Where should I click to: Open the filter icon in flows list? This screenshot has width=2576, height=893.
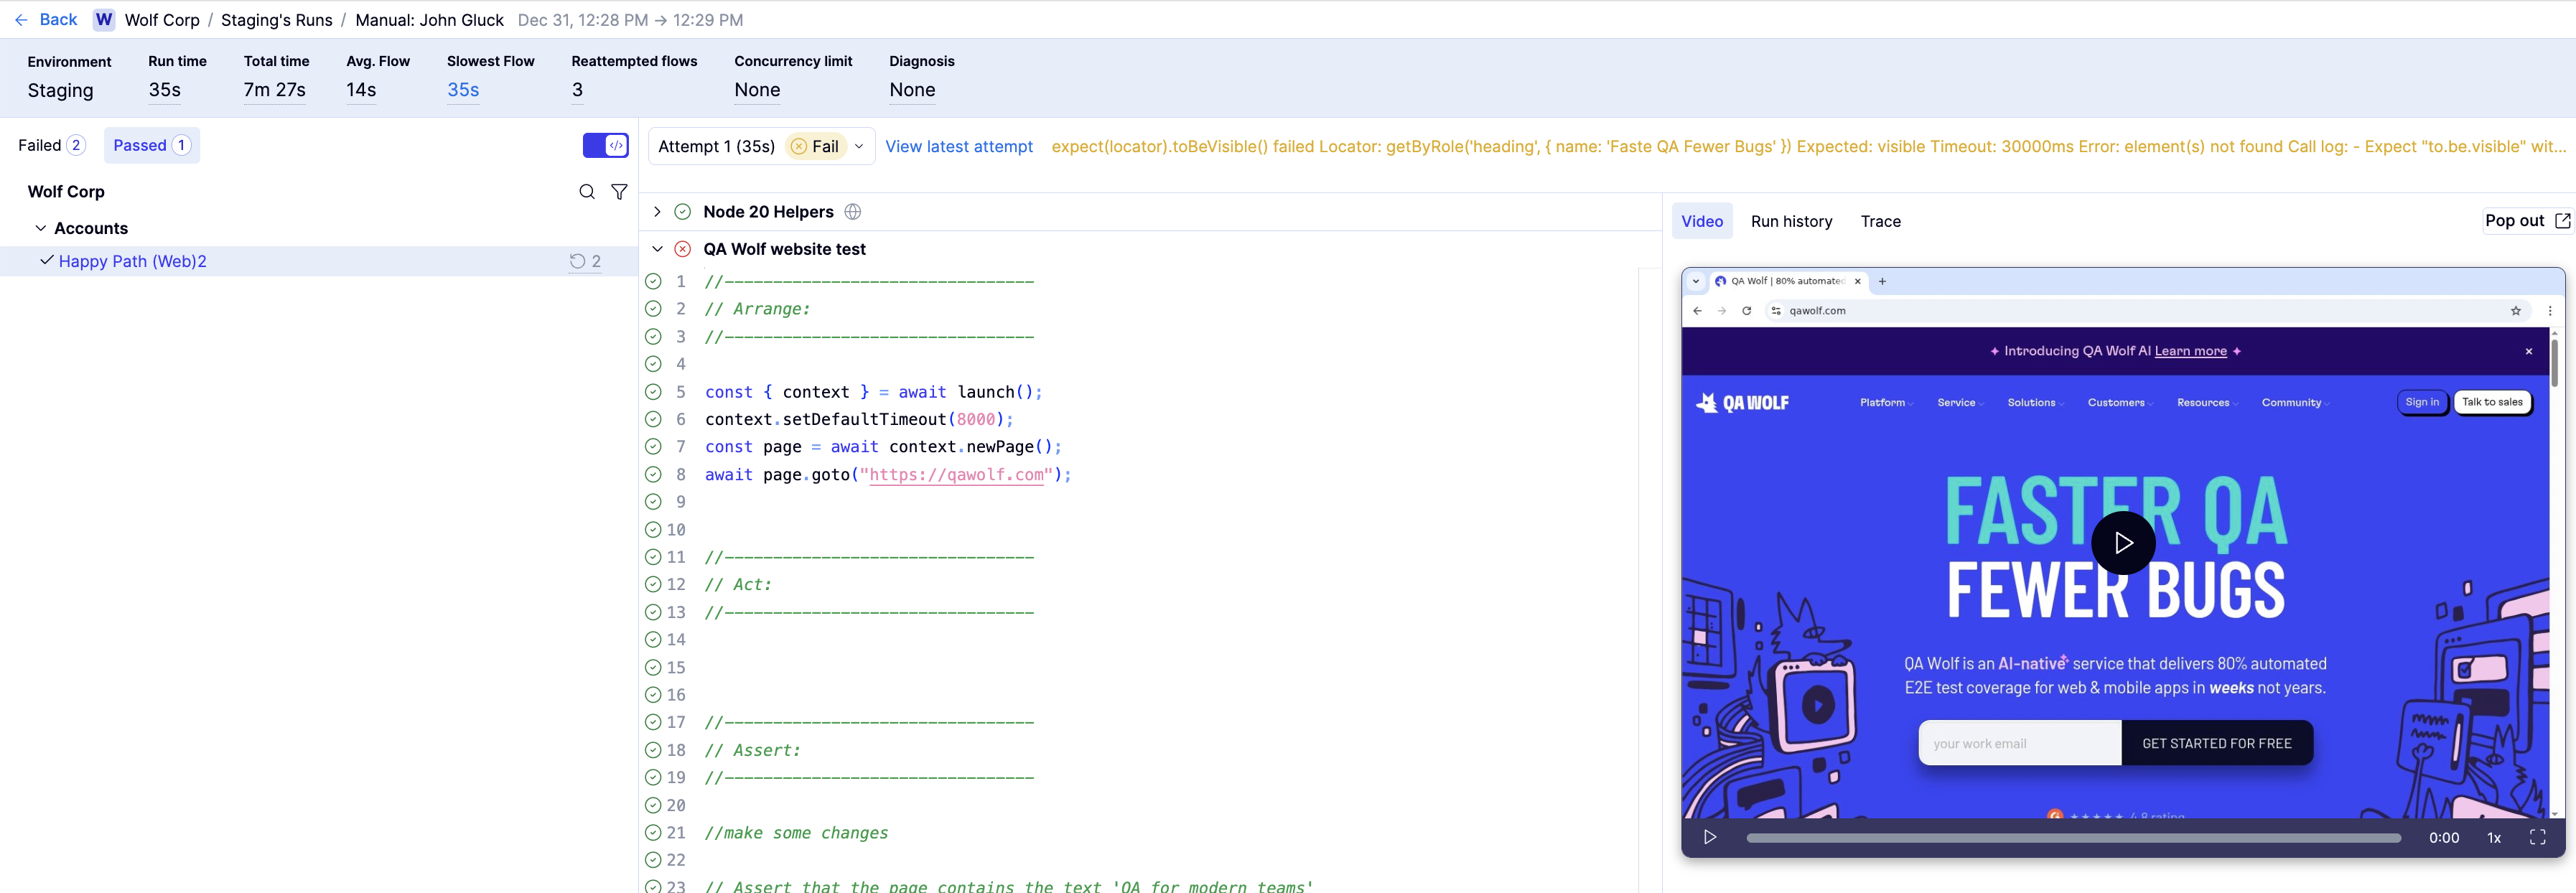click(619, 192)
